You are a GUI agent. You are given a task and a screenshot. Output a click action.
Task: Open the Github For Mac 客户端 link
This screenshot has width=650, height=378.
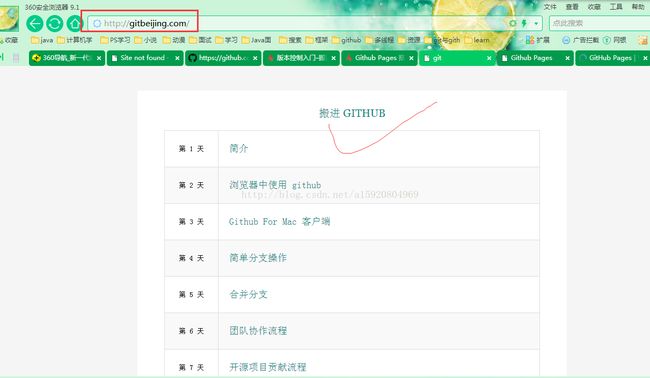(279, 221)
